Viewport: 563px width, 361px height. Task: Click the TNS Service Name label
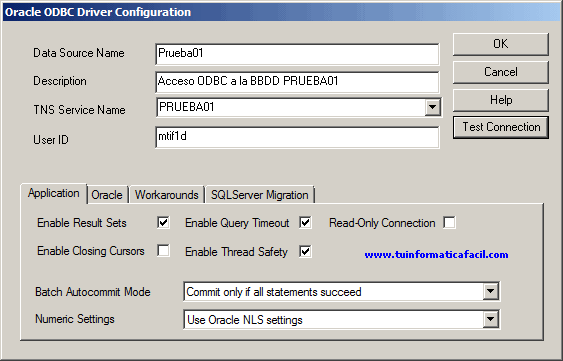click(x=79, y=110)
